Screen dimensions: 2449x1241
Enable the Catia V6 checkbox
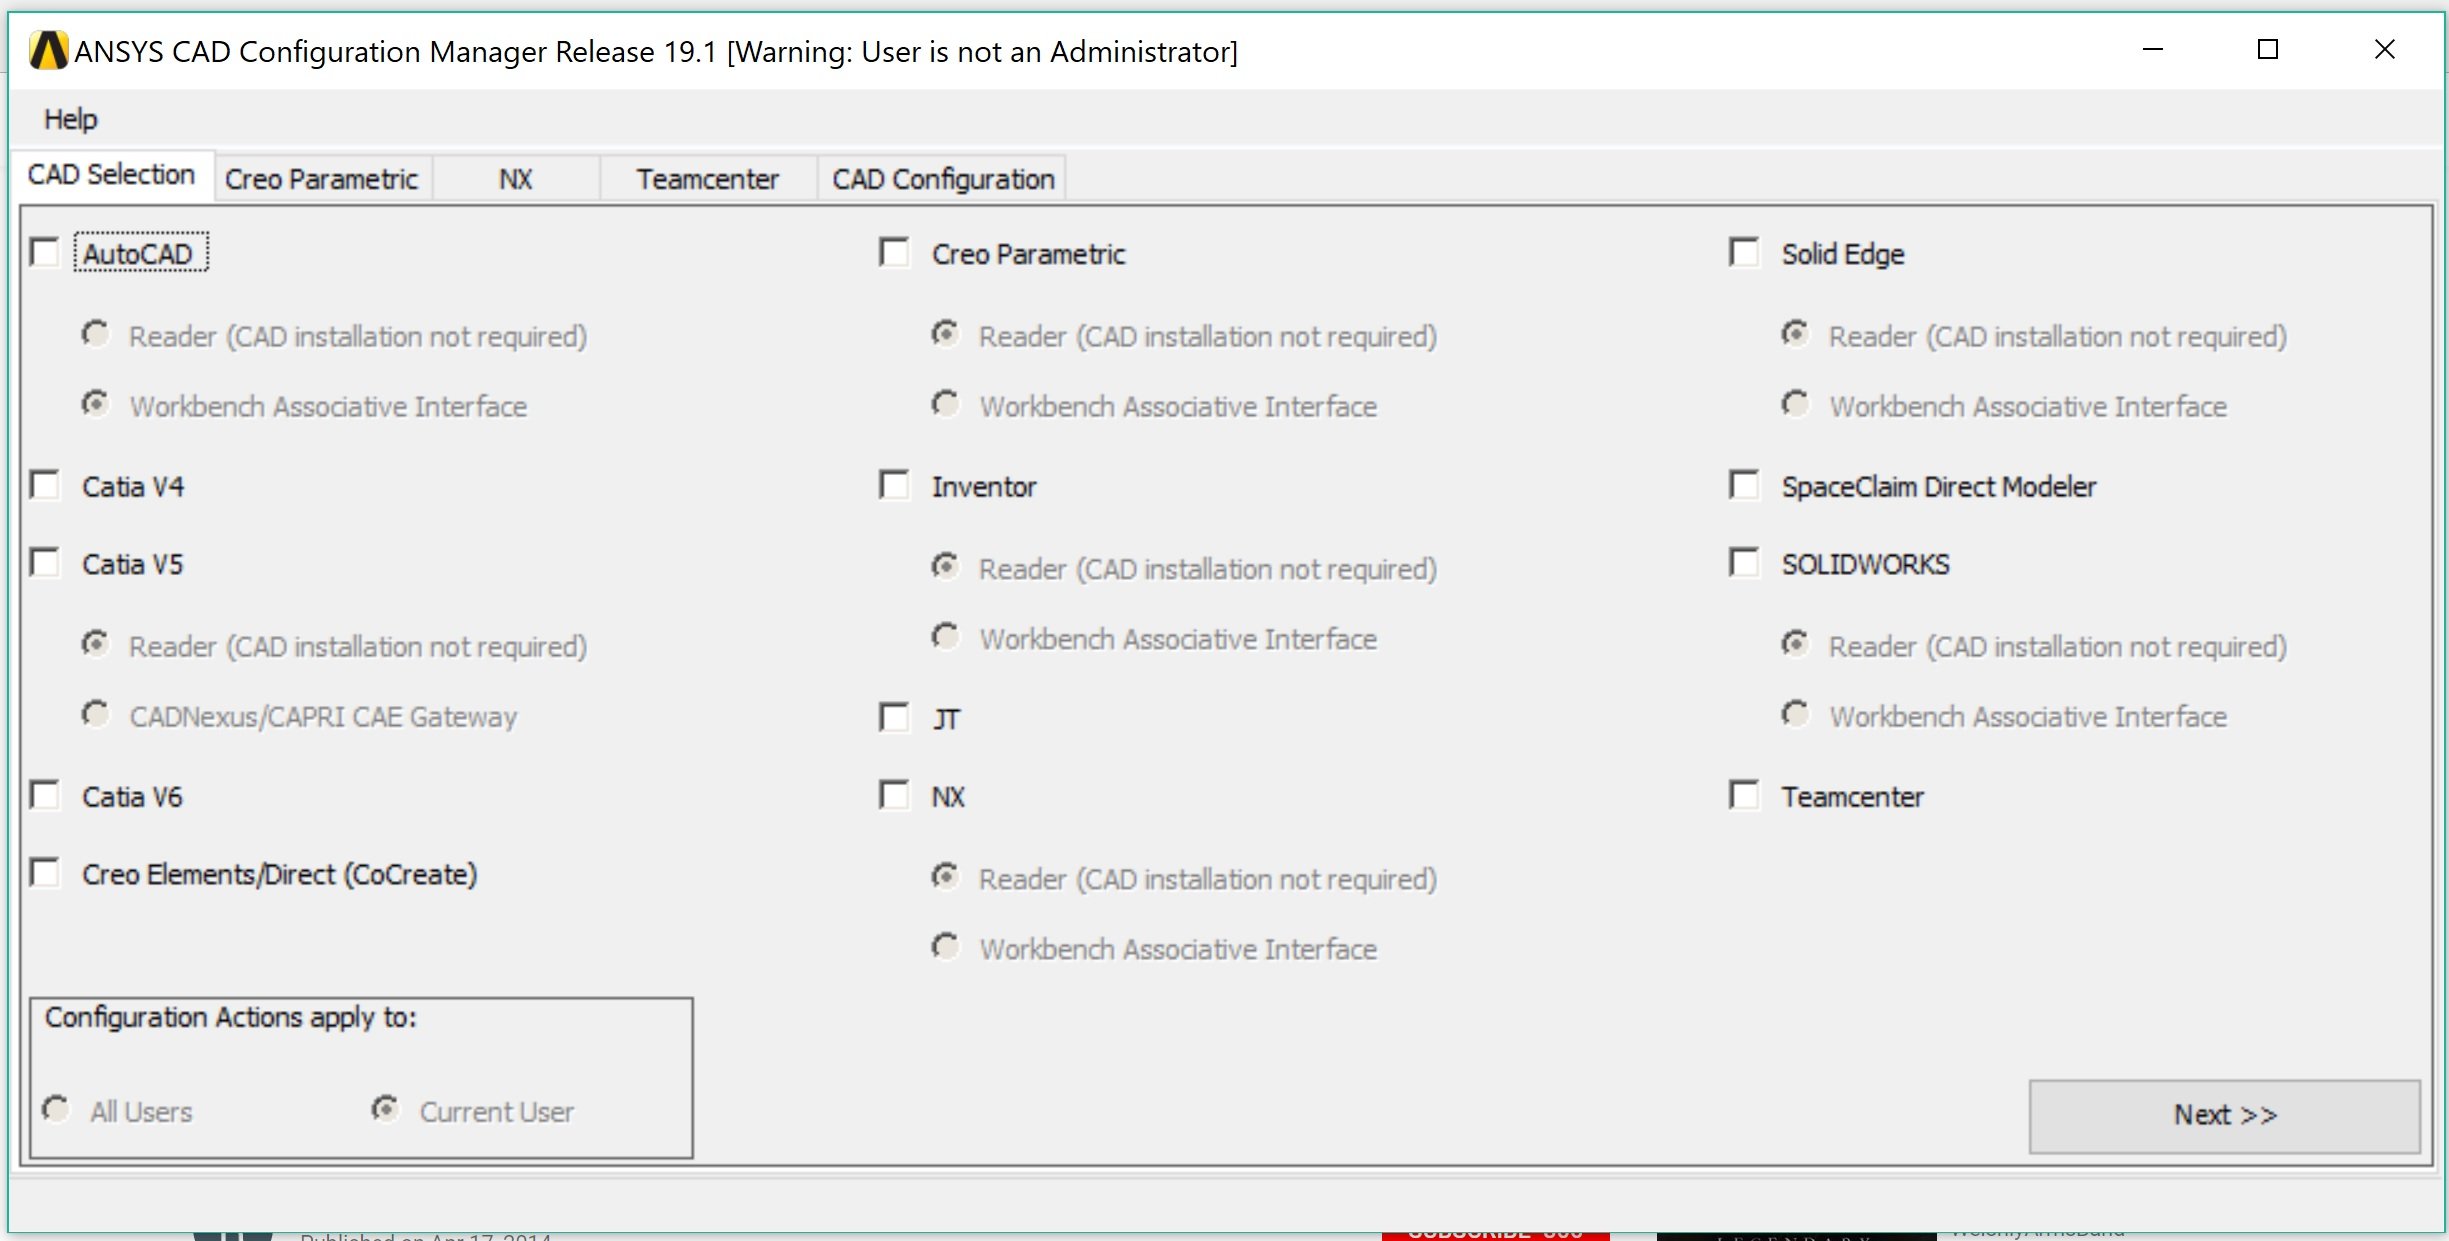45,796
